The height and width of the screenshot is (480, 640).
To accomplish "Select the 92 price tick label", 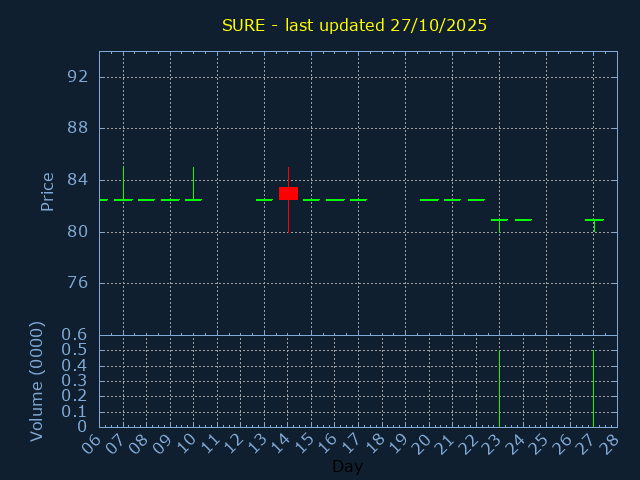I will (79, 77).
